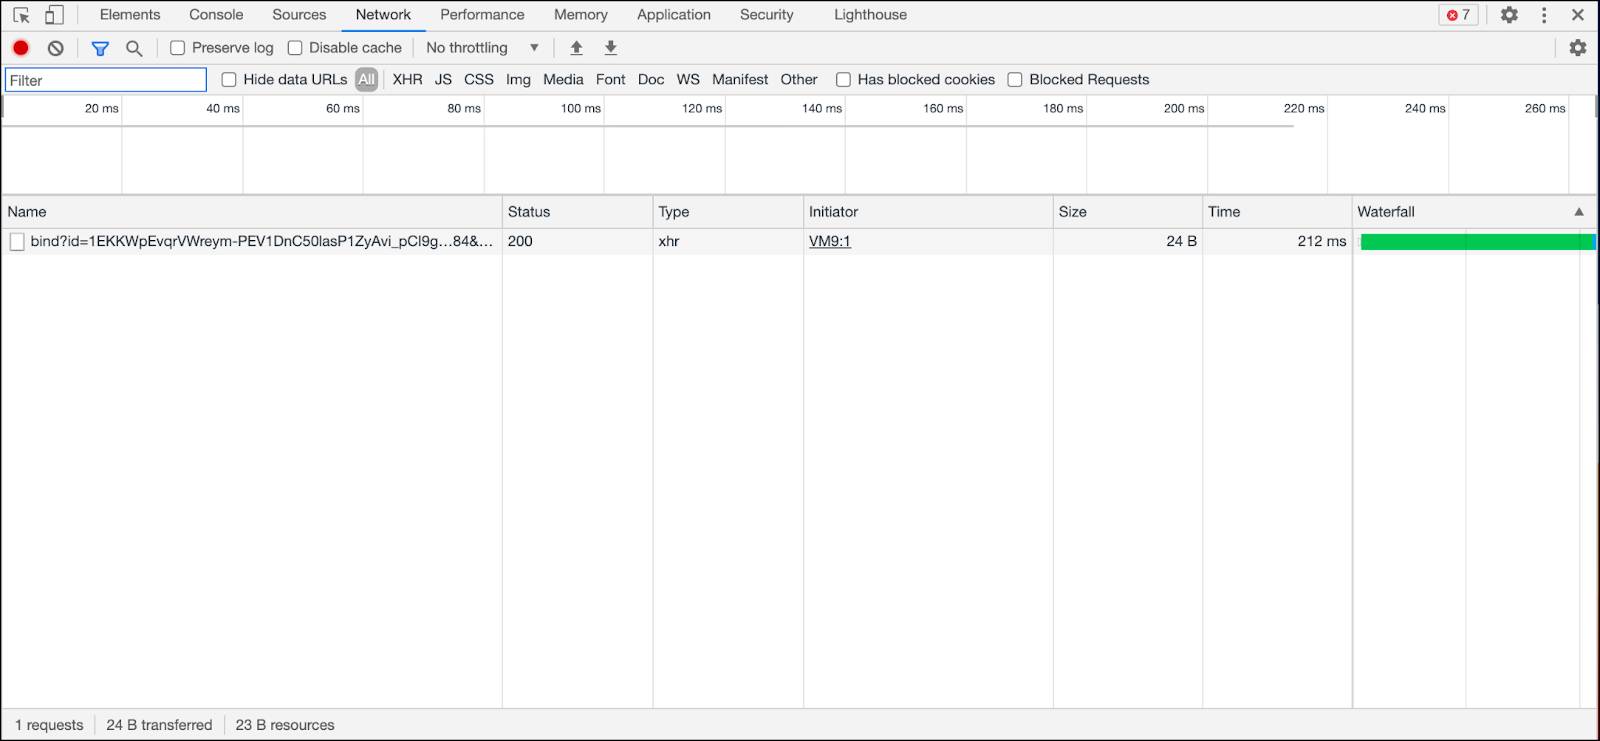This screenshot has height=741, width=1600.
Task: Sort by the Type column header
Action: [728, 212]
